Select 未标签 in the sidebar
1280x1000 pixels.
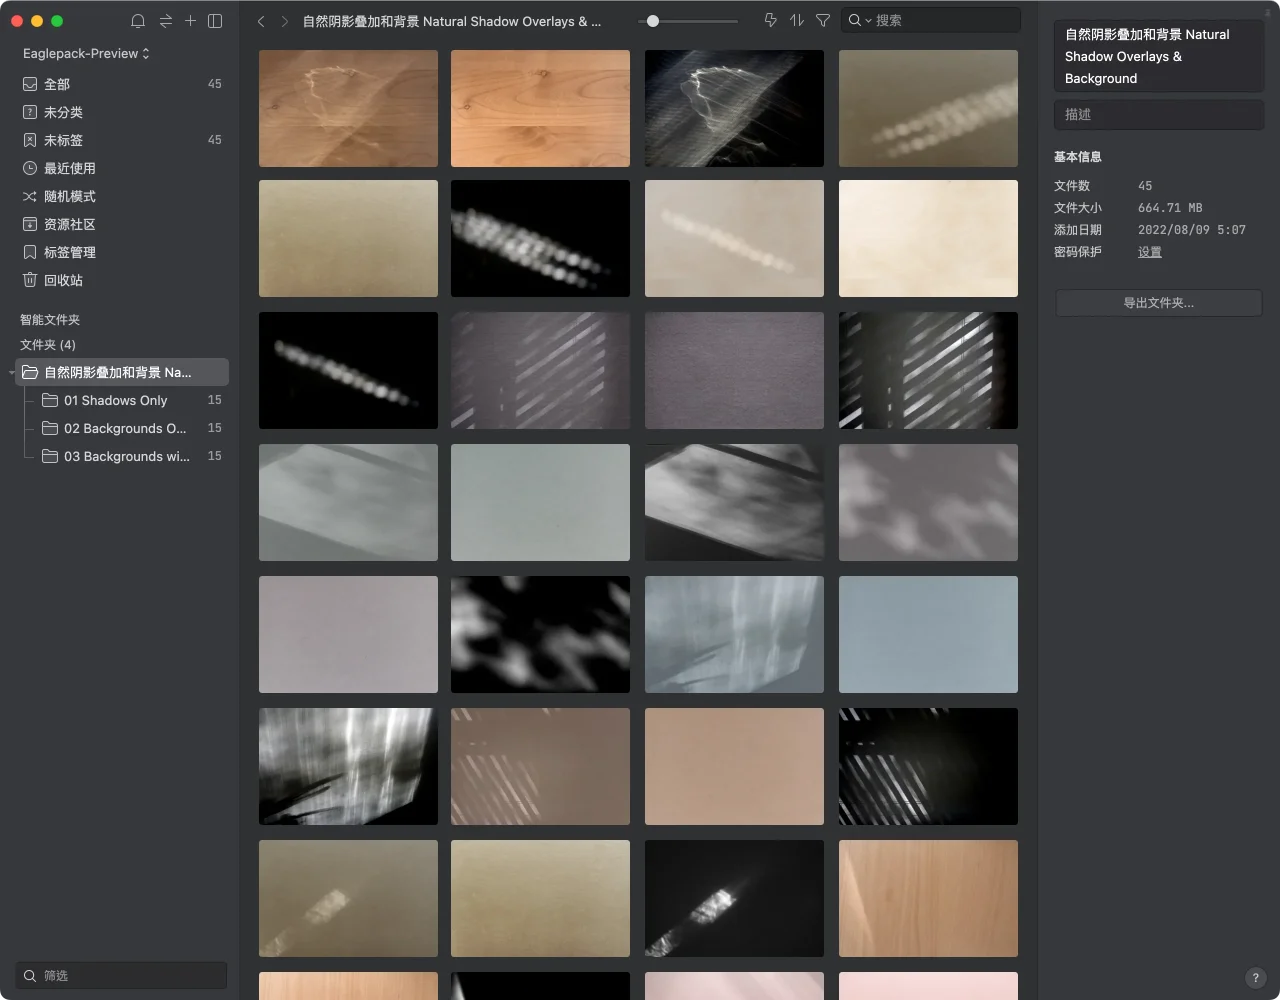click(122, 140)
